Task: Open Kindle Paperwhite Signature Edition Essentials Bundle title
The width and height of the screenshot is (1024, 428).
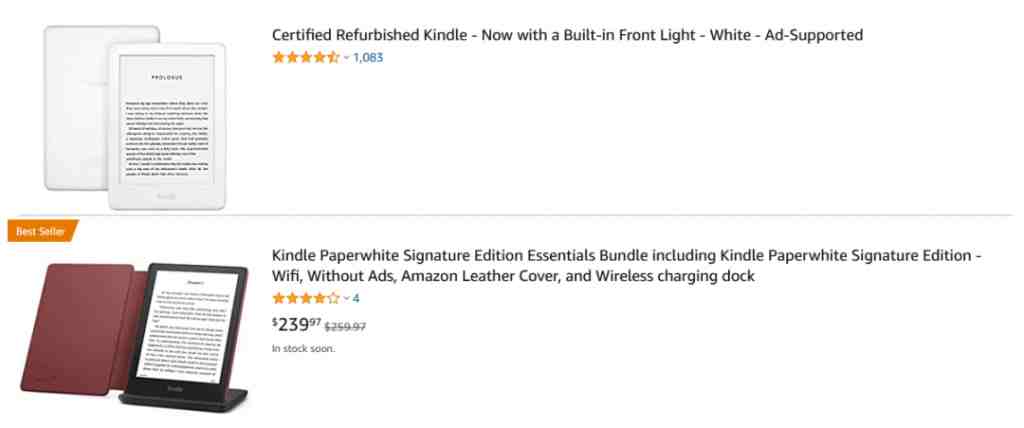Action: [626, 266]
